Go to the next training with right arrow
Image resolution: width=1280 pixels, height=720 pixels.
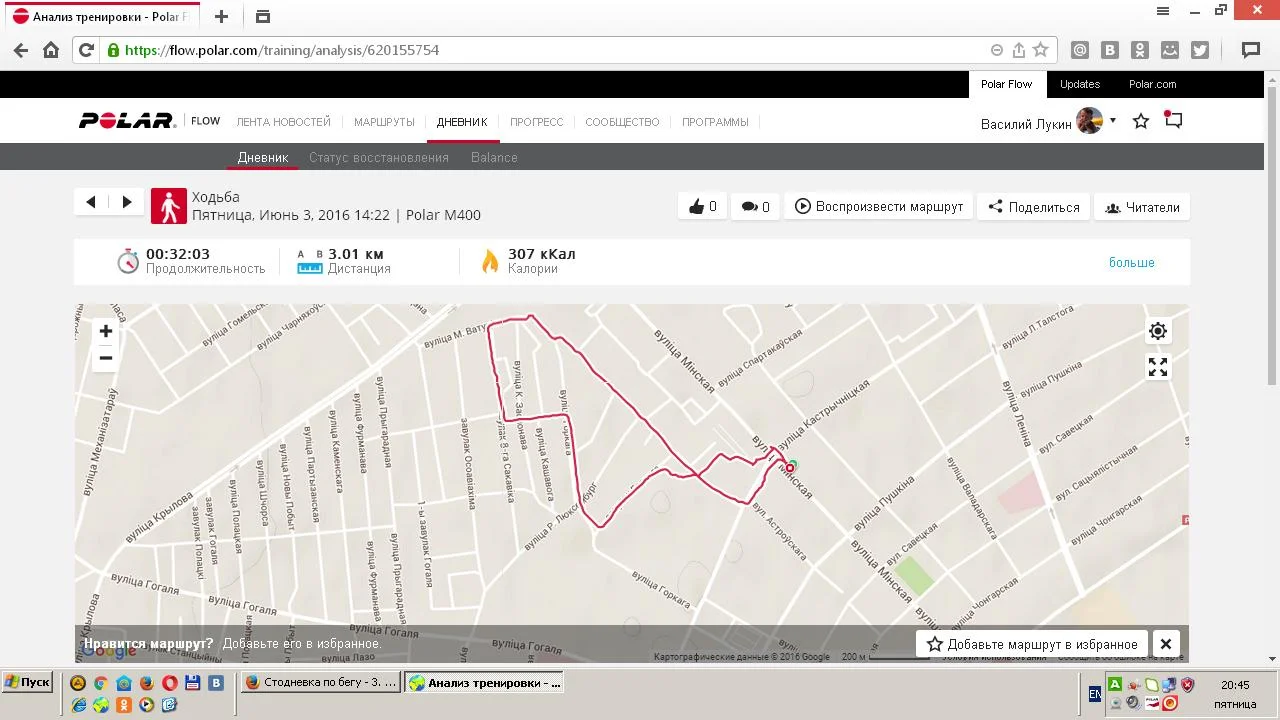pyautogui.click(x=126, y=202)
